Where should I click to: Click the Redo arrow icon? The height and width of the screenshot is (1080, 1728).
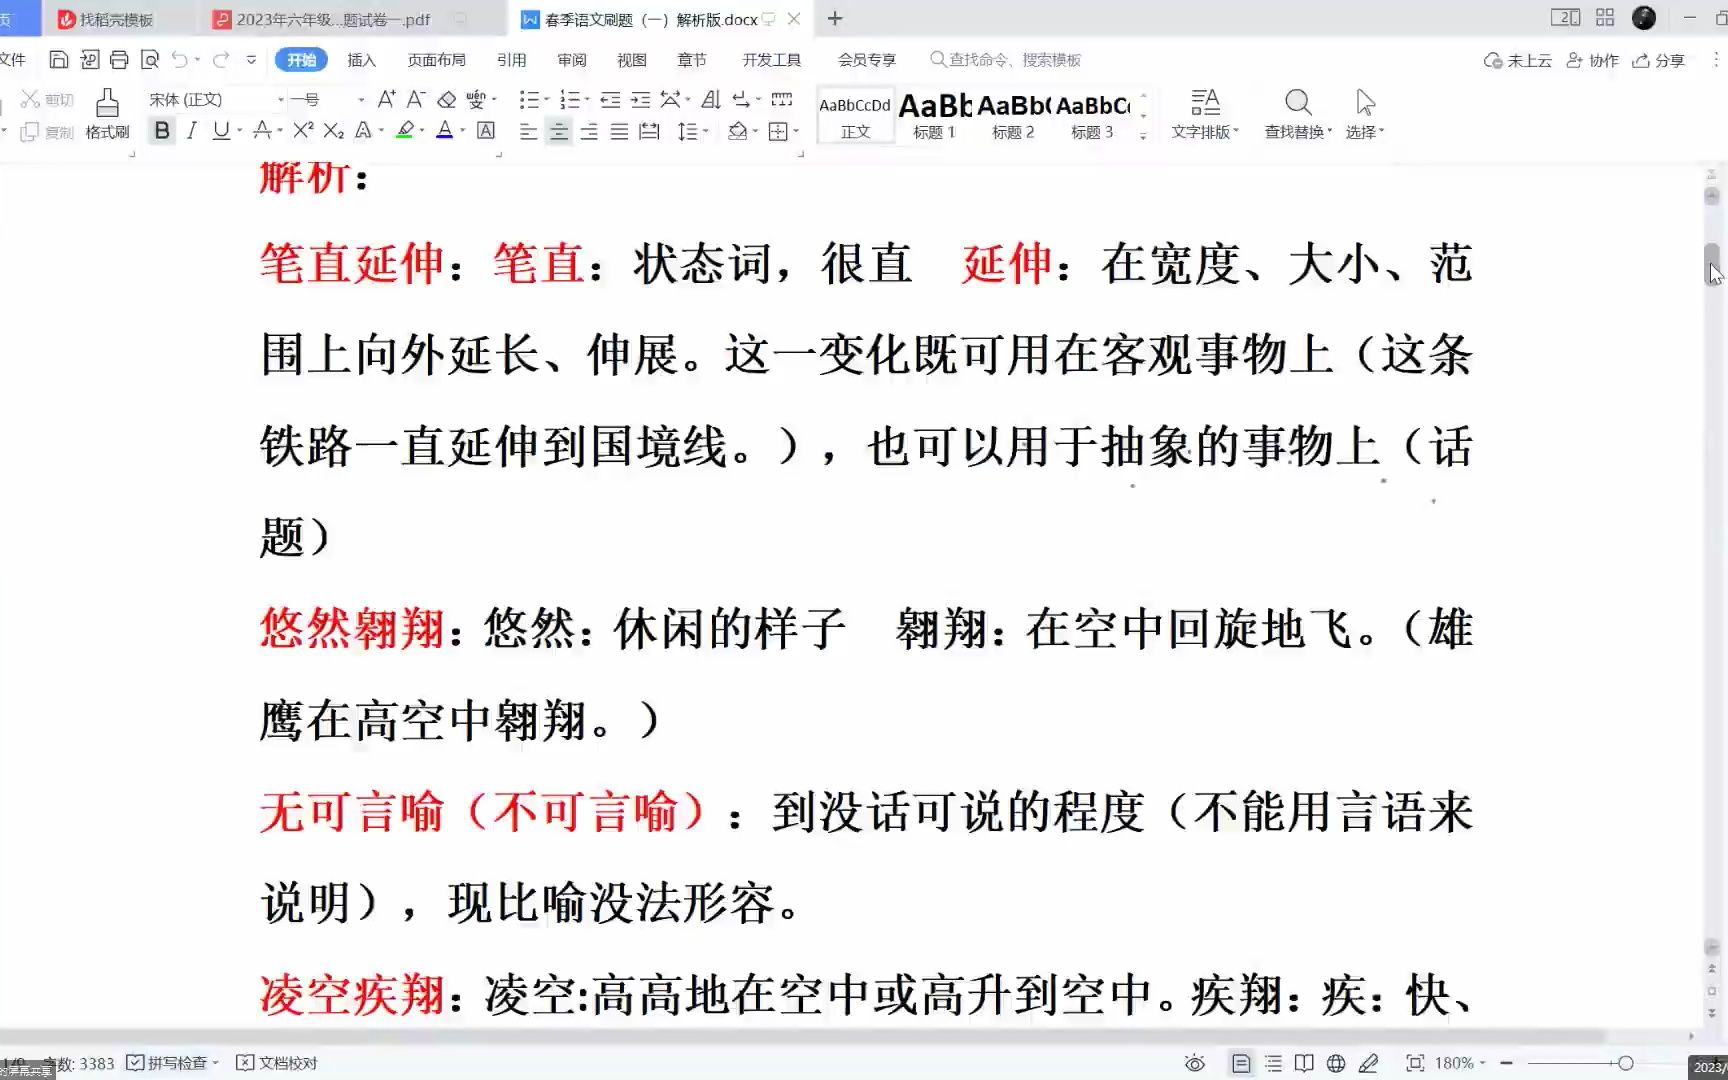click(x=221, y=60)
